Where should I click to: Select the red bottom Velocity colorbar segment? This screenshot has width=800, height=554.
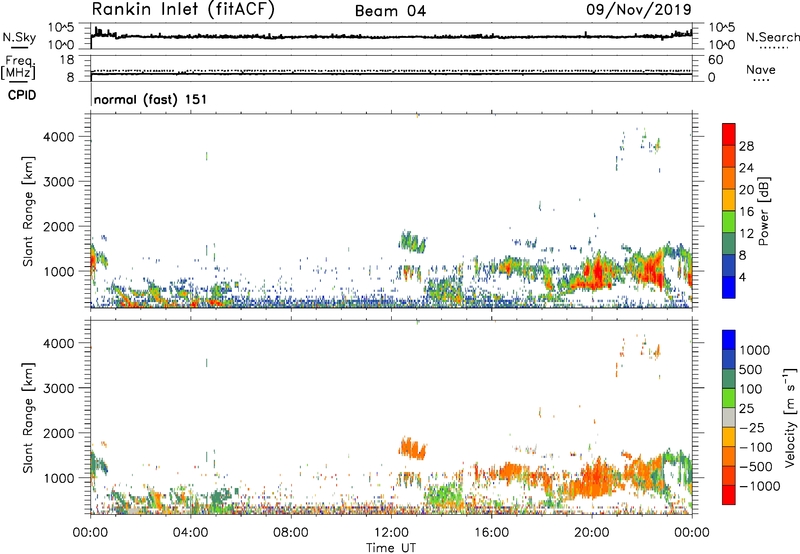(729, 495)
